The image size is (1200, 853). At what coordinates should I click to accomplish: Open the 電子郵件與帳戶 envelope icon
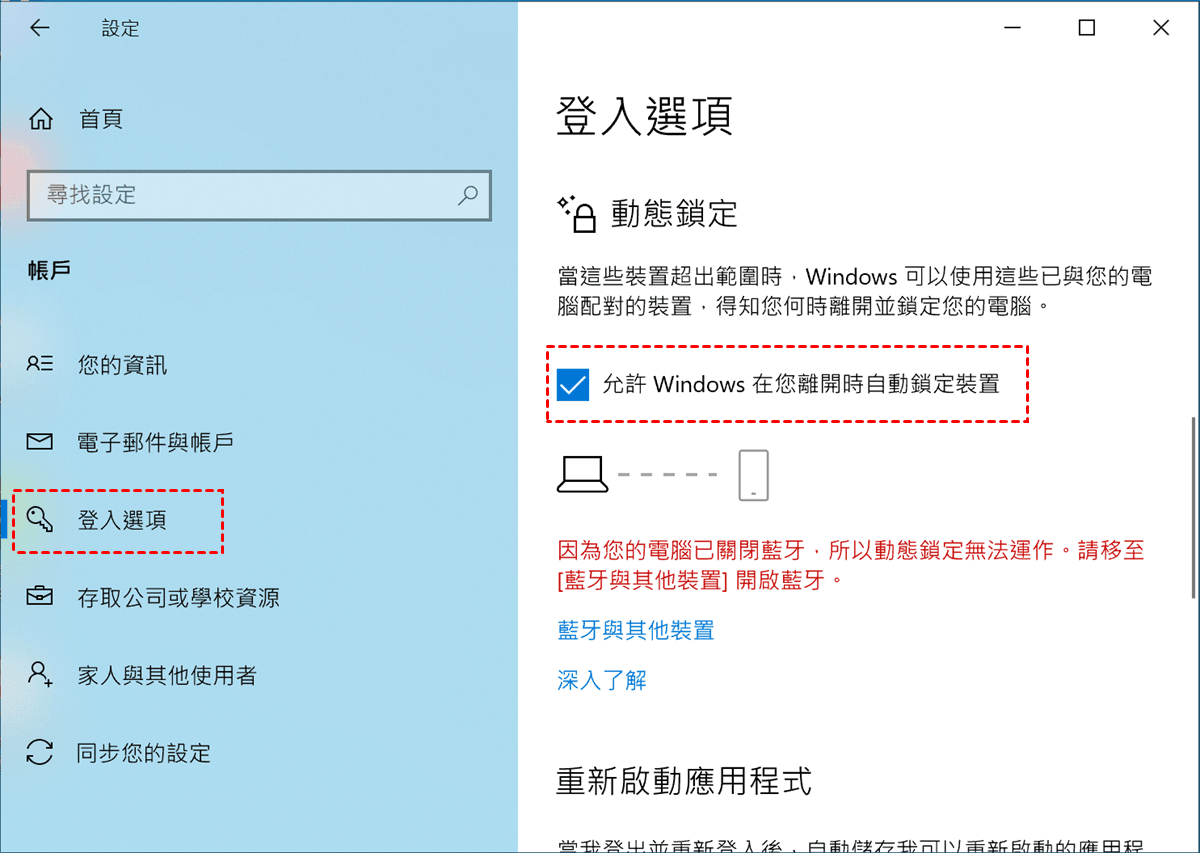click(40, 441)
